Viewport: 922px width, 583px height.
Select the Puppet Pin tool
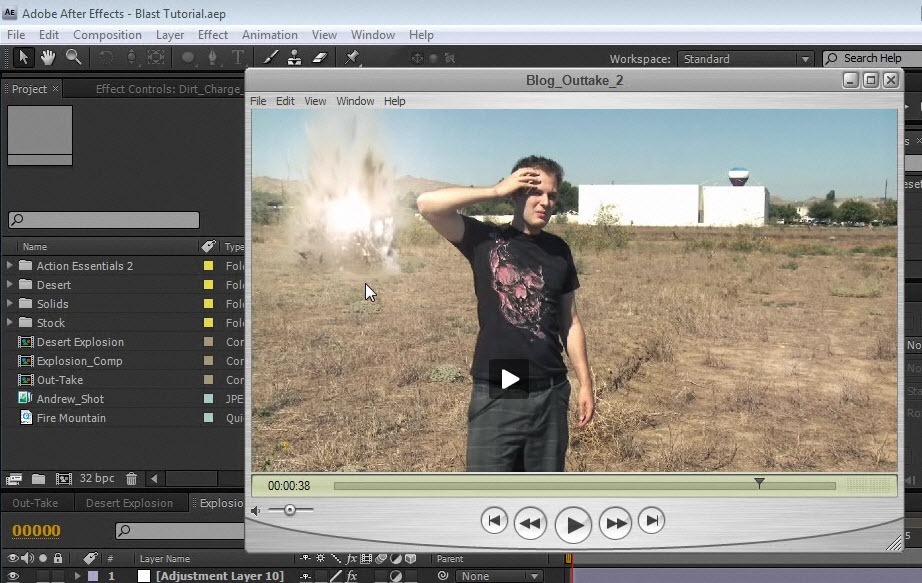coord(352,58)
